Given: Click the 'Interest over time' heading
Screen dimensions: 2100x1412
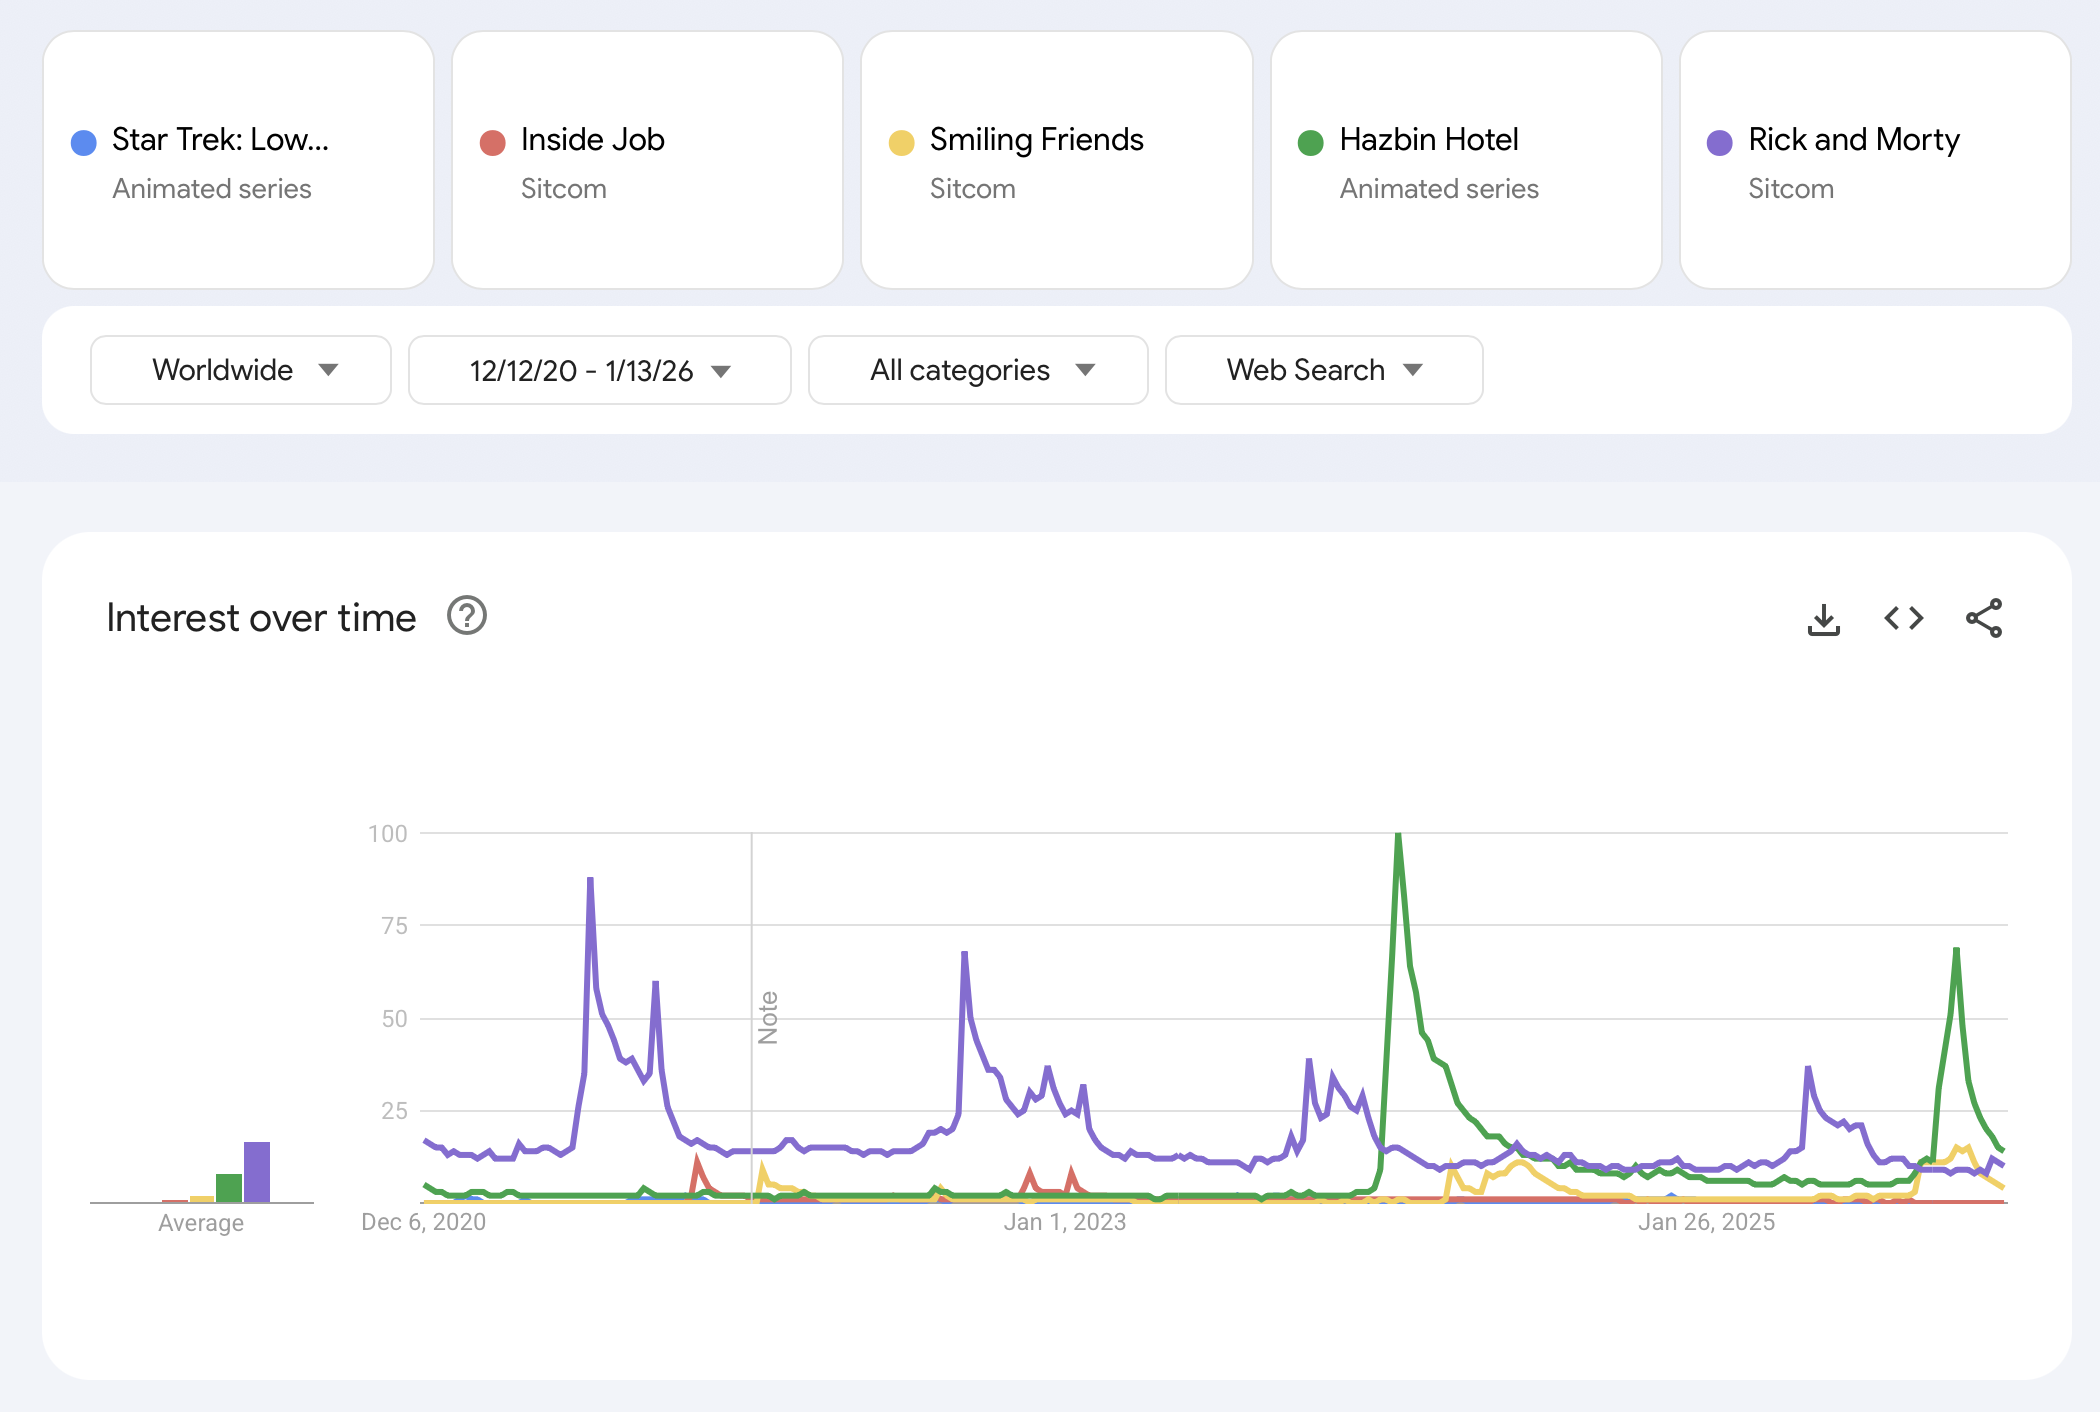Looking at the screenshot, I should [x=261, y=618].
